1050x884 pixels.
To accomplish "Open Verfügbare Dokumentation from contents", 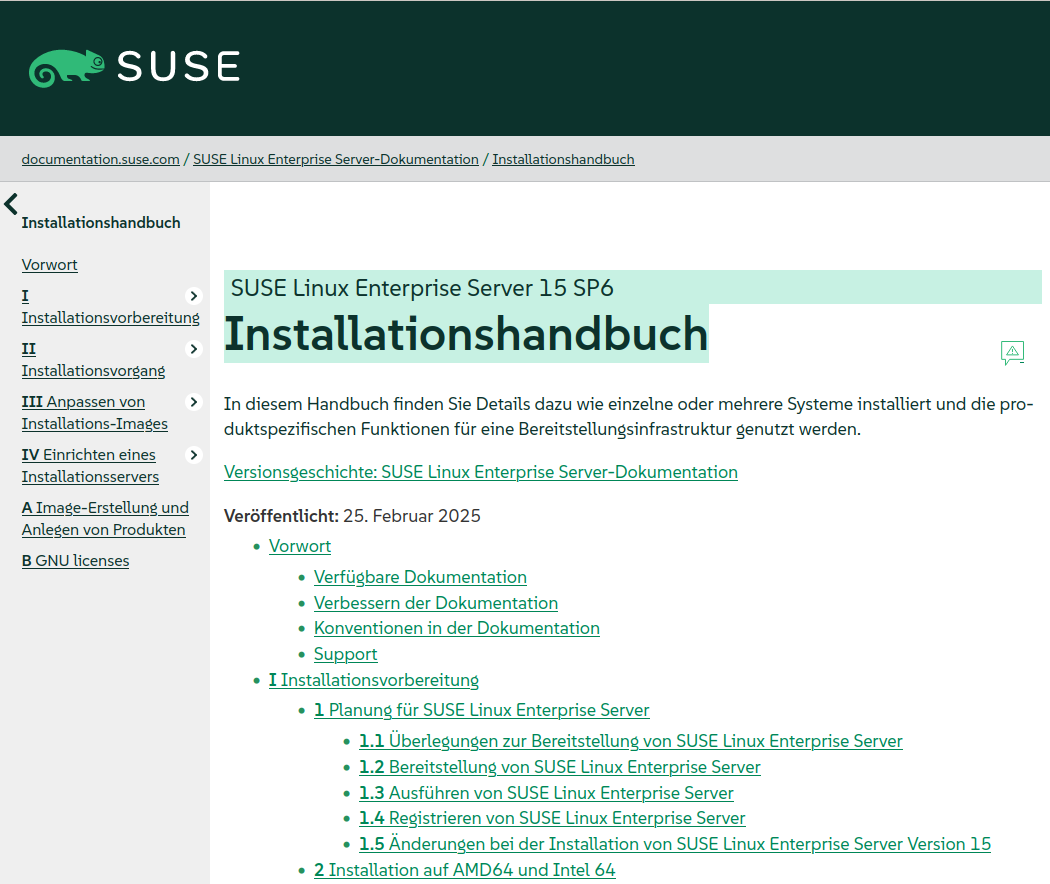I will coord(420,577).
